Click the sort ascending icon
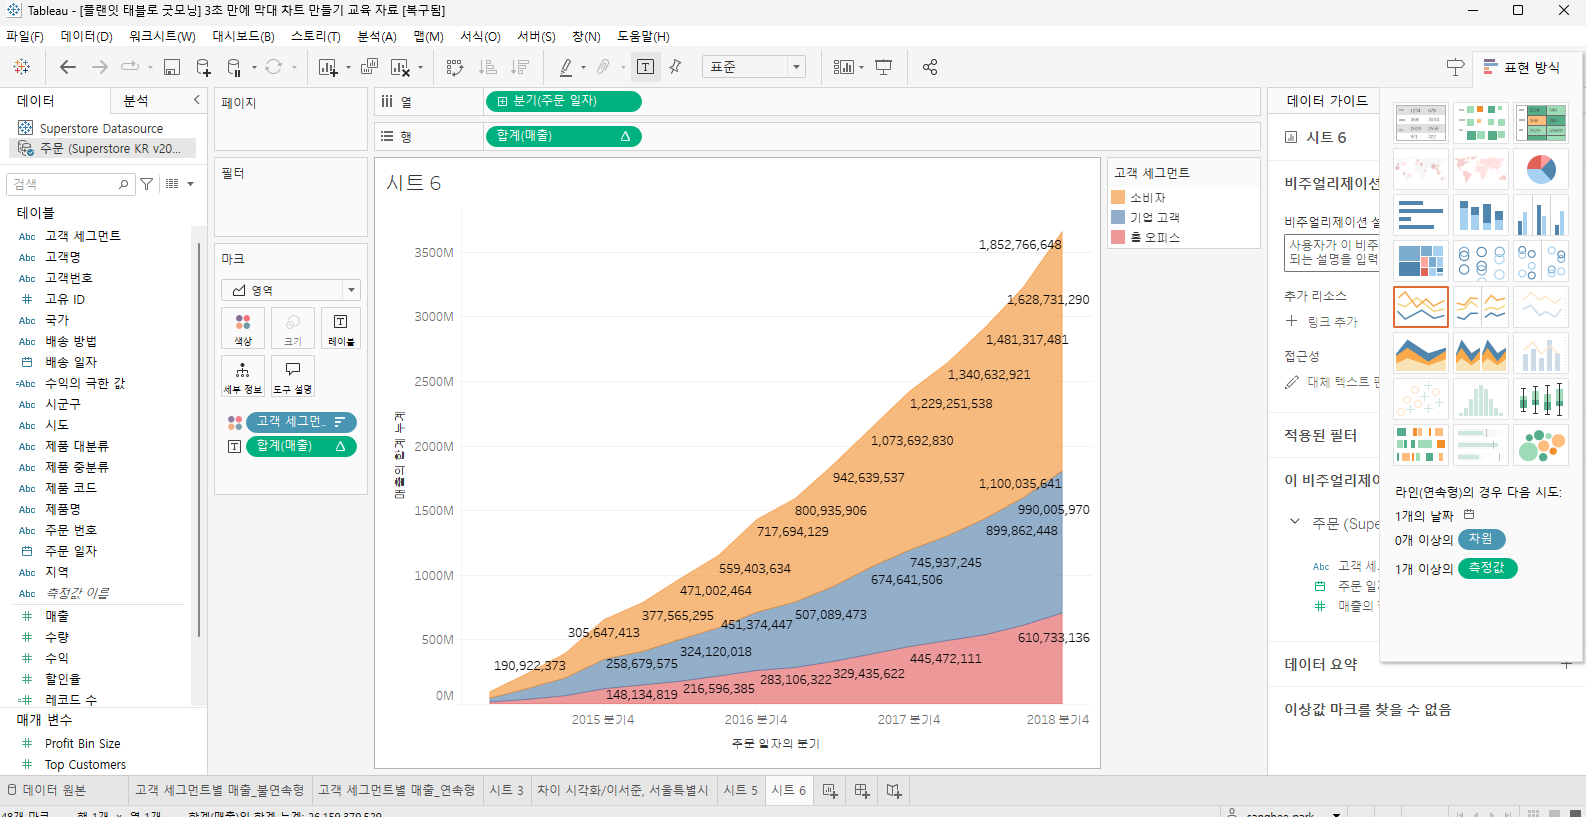 (488, 67)
